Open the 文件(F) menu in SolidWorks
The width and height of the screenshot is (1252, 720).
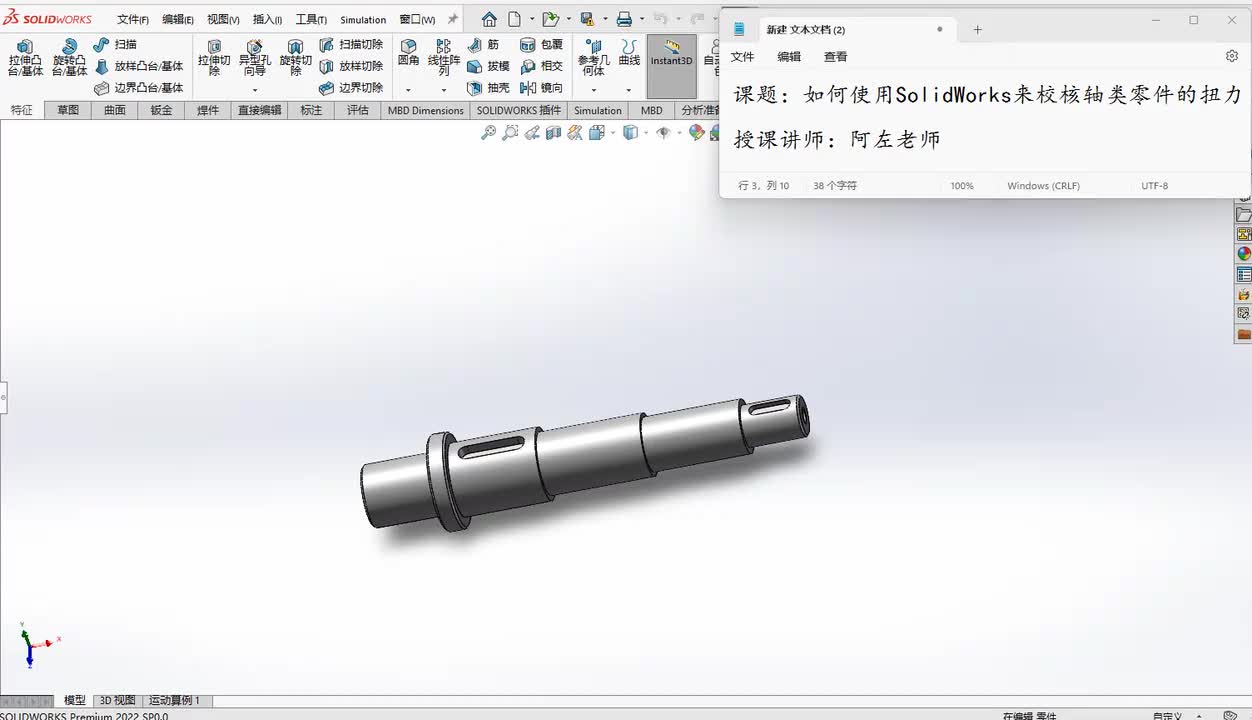coord(133,20)
